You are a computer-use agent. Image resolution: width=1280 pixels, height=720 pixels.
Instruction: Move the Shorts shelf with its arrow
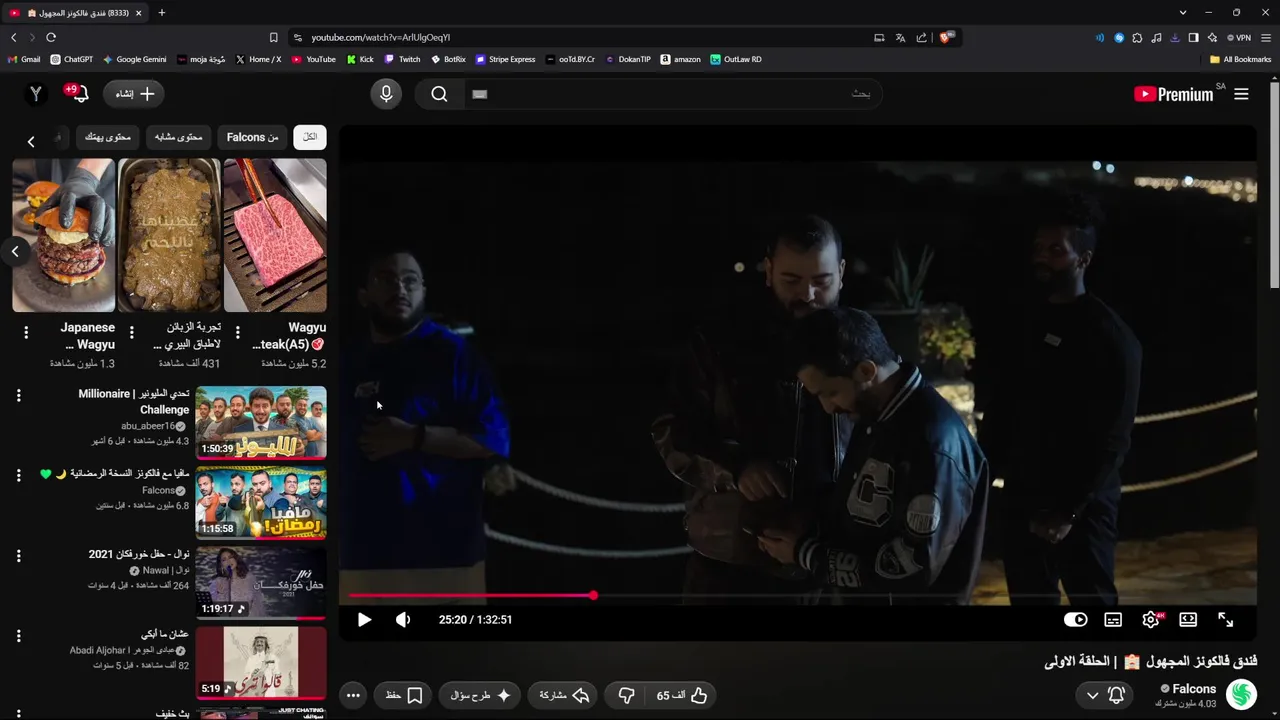pyautogui.click(x=15, y=252)
